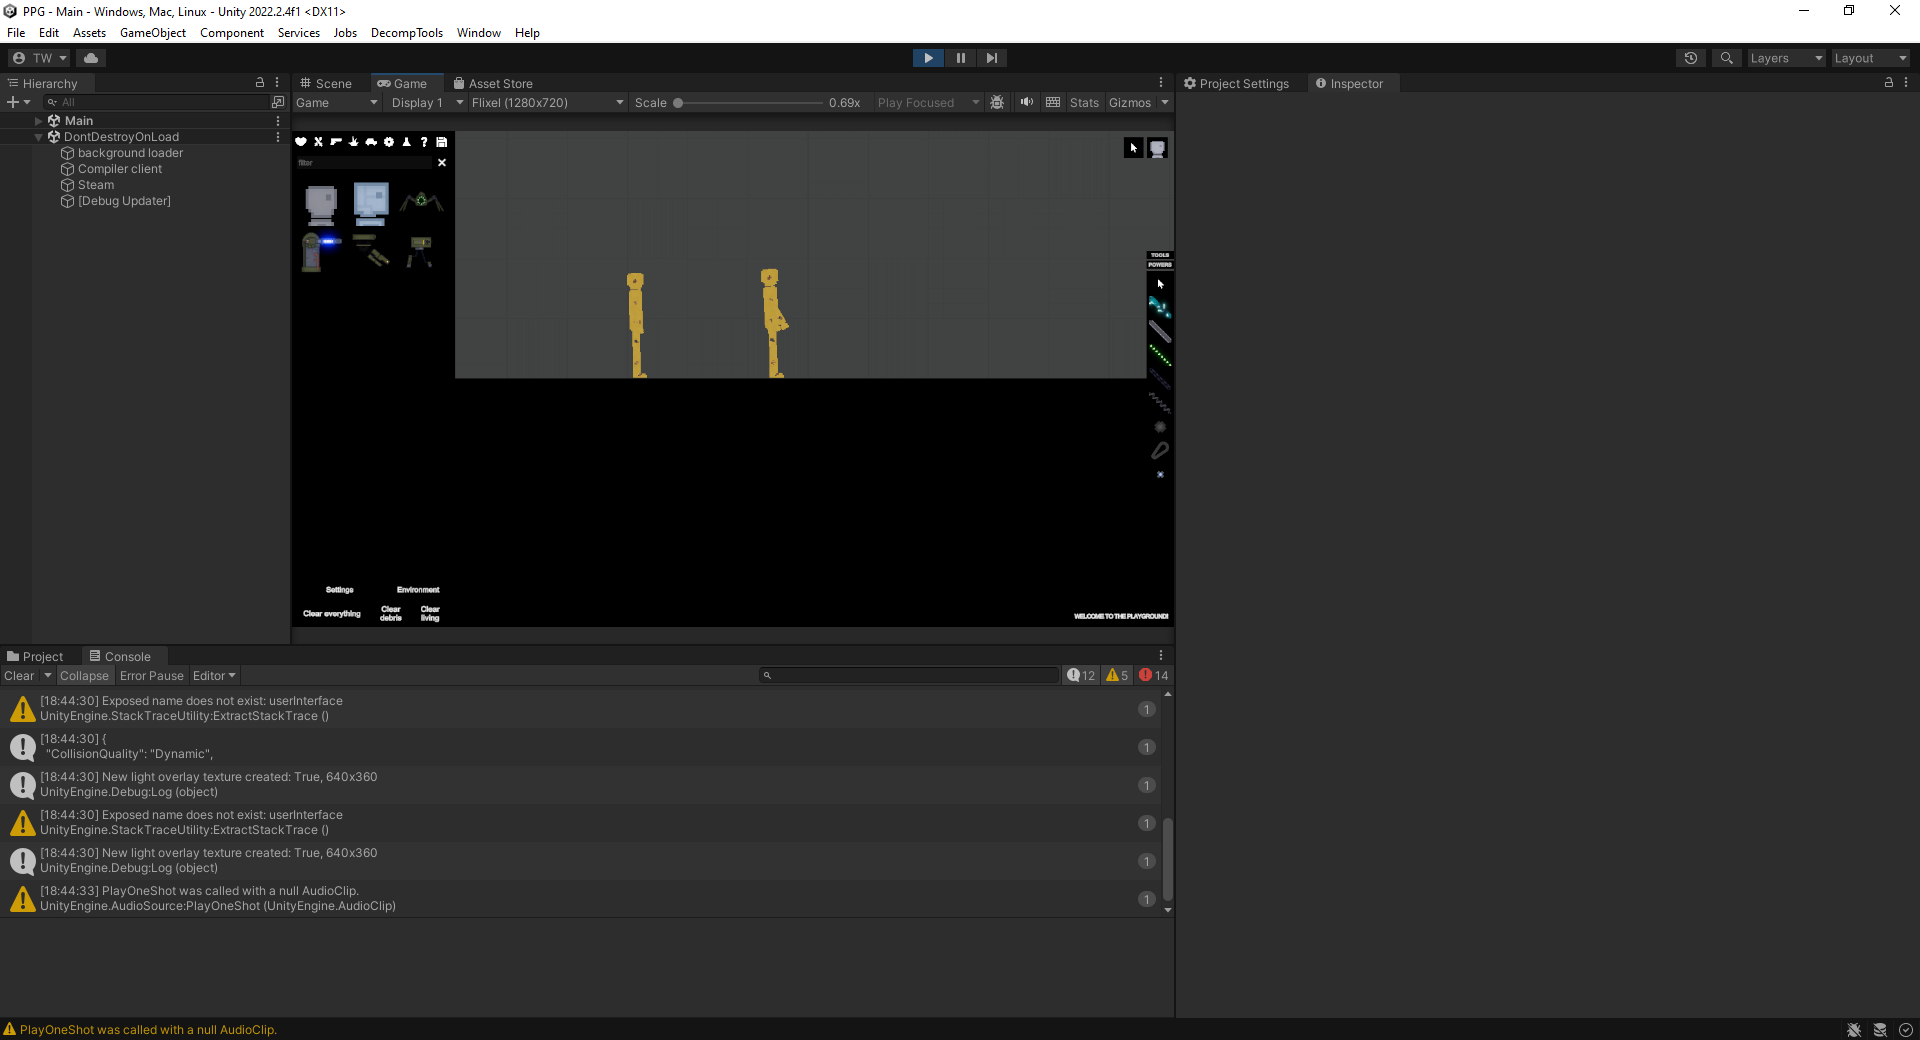
Task: Open the Layers dropdown
Action: pos(1785,58)
